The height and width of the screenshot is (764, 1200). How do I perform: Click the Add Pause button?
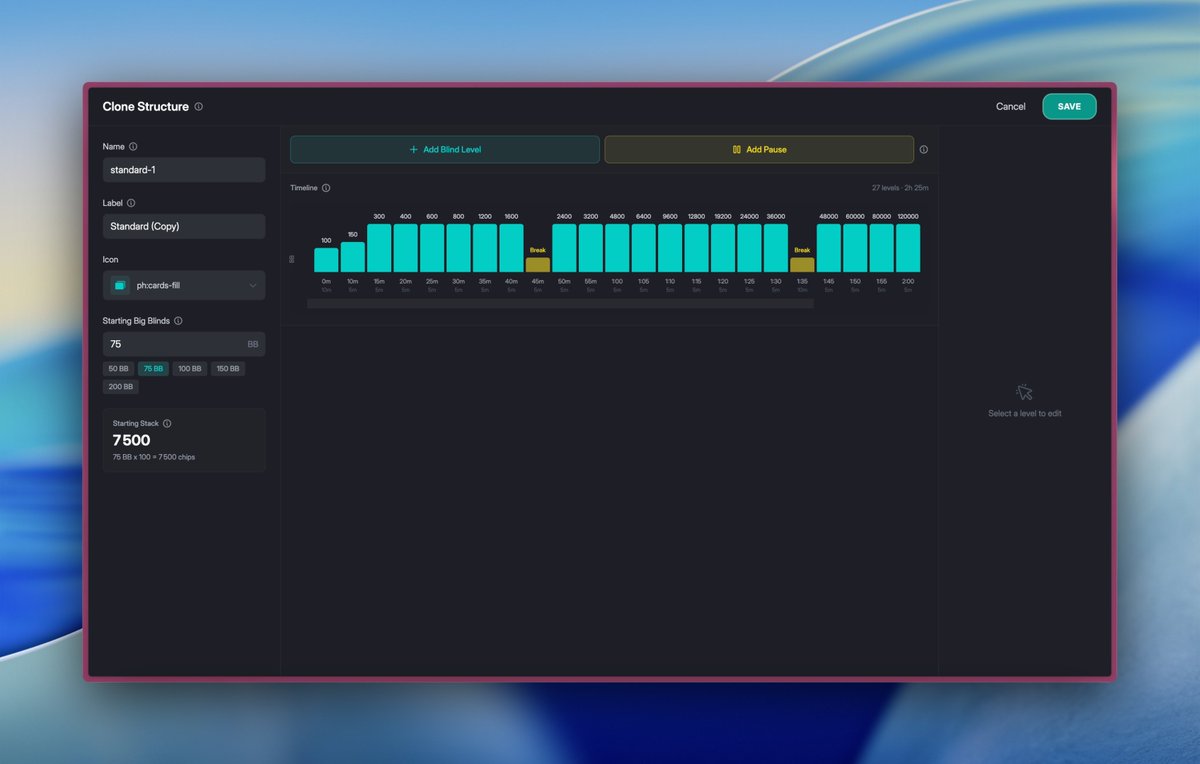tap(759, 150)
